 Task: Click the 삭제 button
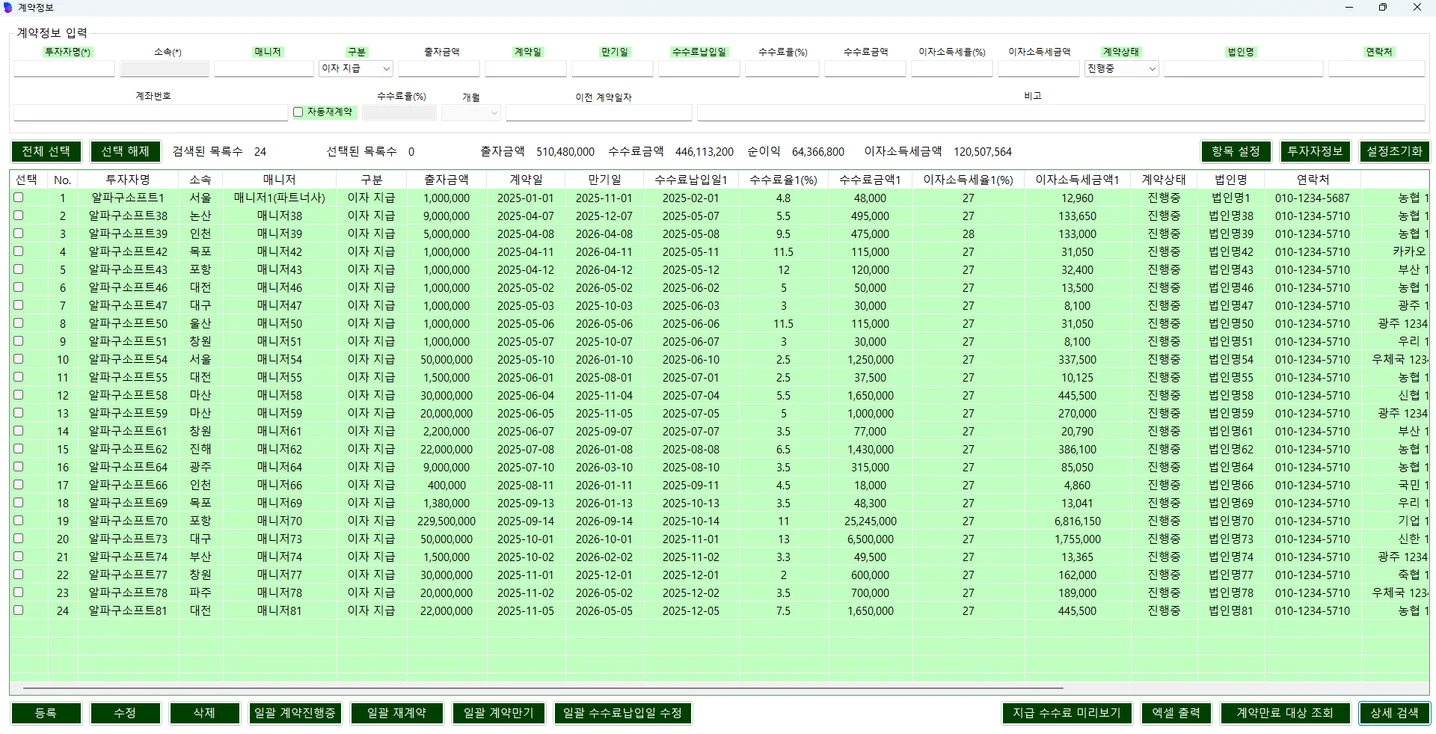pos(204,713)
